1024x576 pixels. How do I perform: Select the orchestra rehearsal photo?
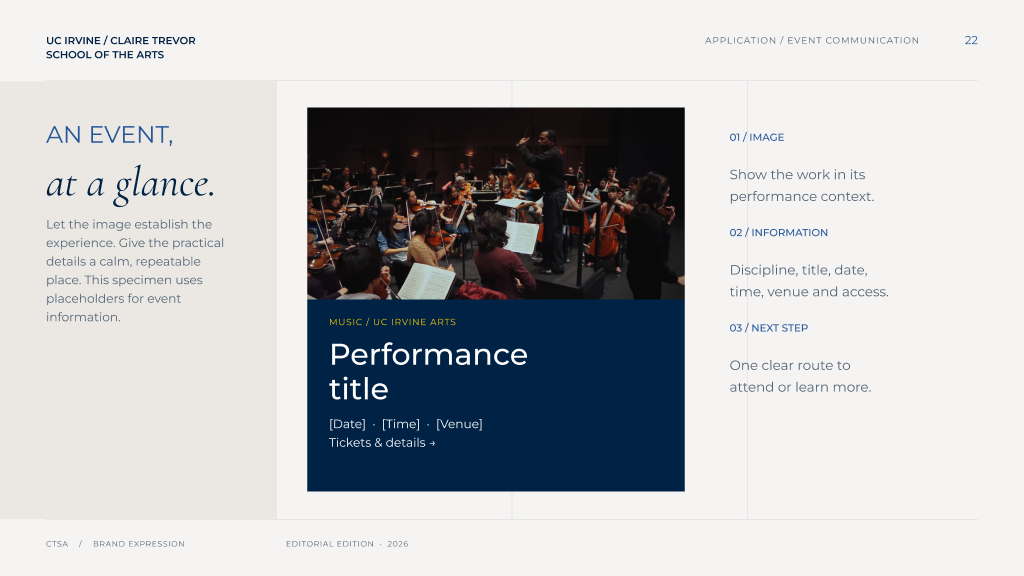coord(496,204)
